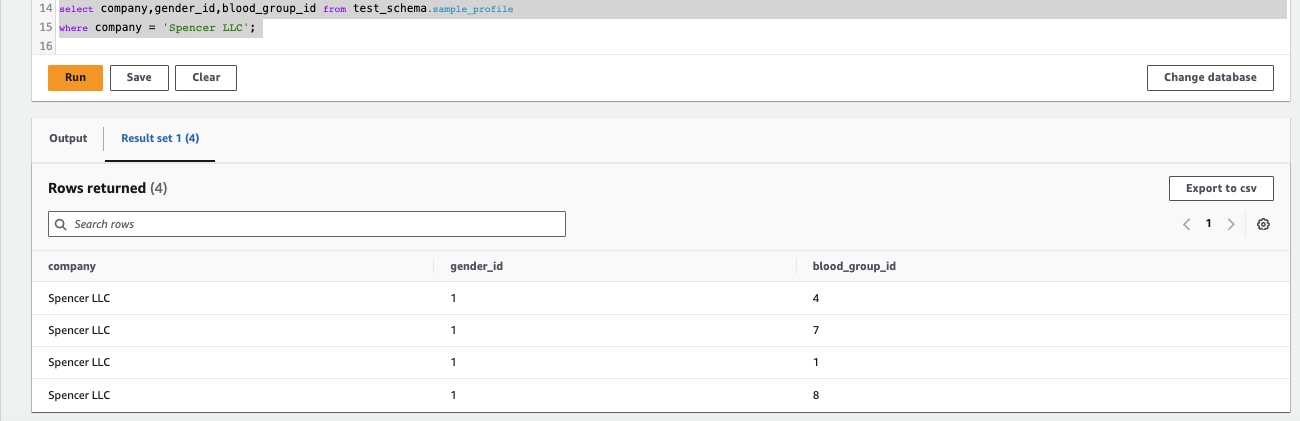Save the current query
Viewport: 1300px width, 421px height.
(x=139, y=78)
